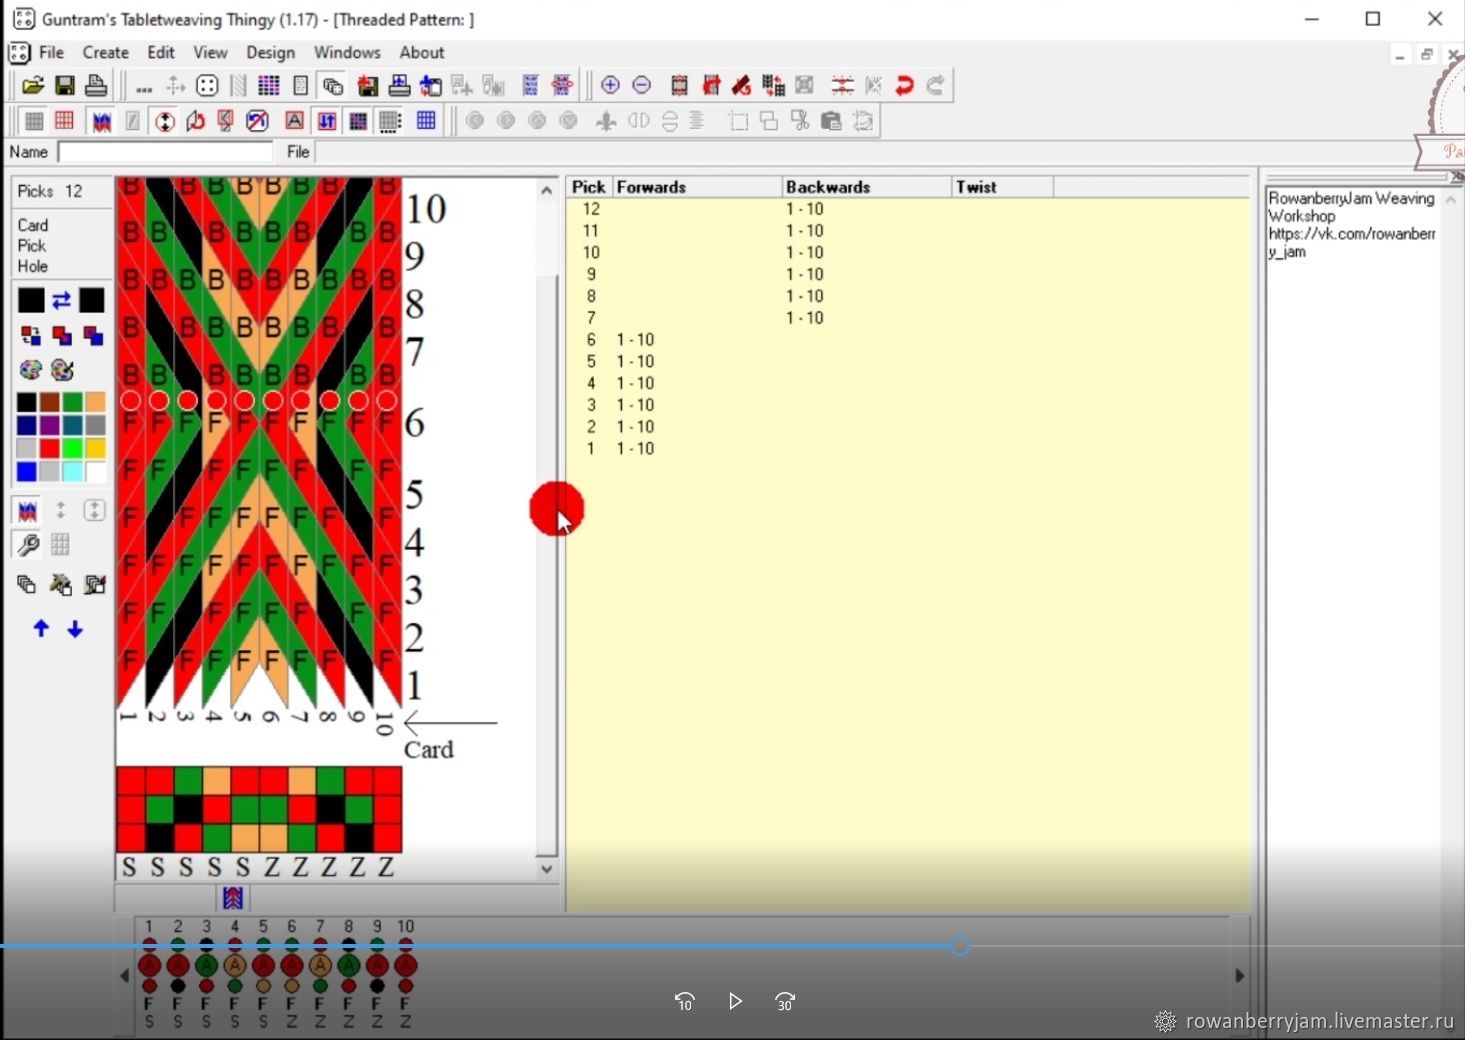
Task: Click the stacked cards toolbar icon
Action: click(333, 86)
